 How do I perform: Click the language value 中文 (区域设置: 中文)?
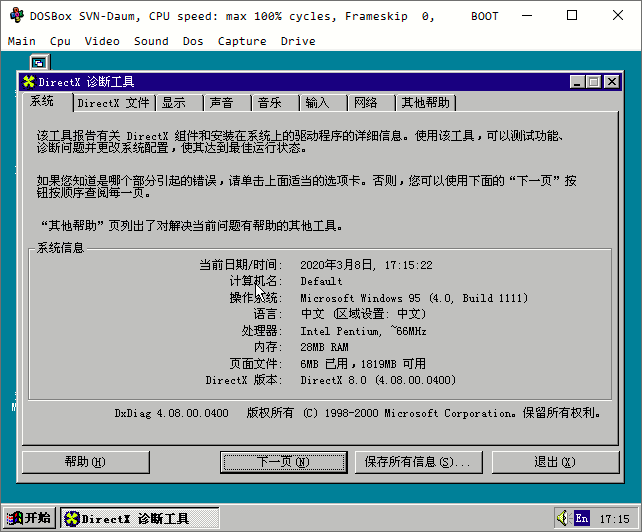pos(363,314)
